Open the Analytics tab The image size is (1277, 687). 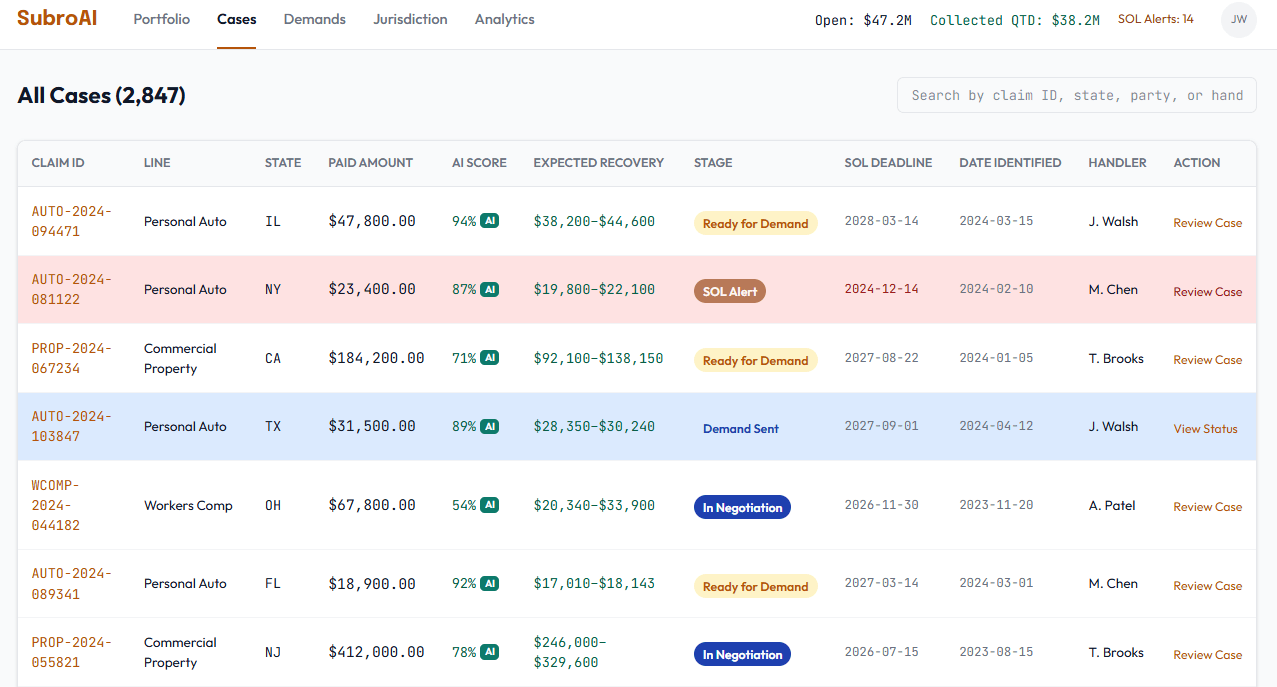[x=505, y=19]
